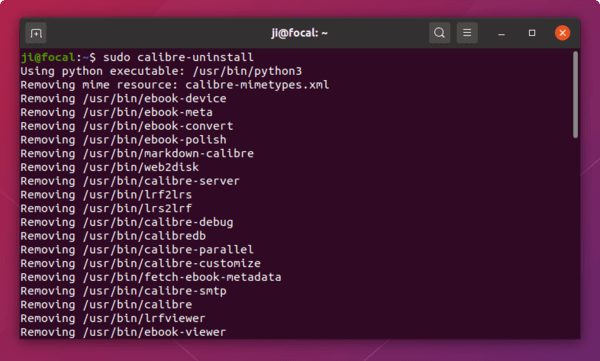Minimize the terminal window
This screenshot has height=361, width=600.
[501, 33]
